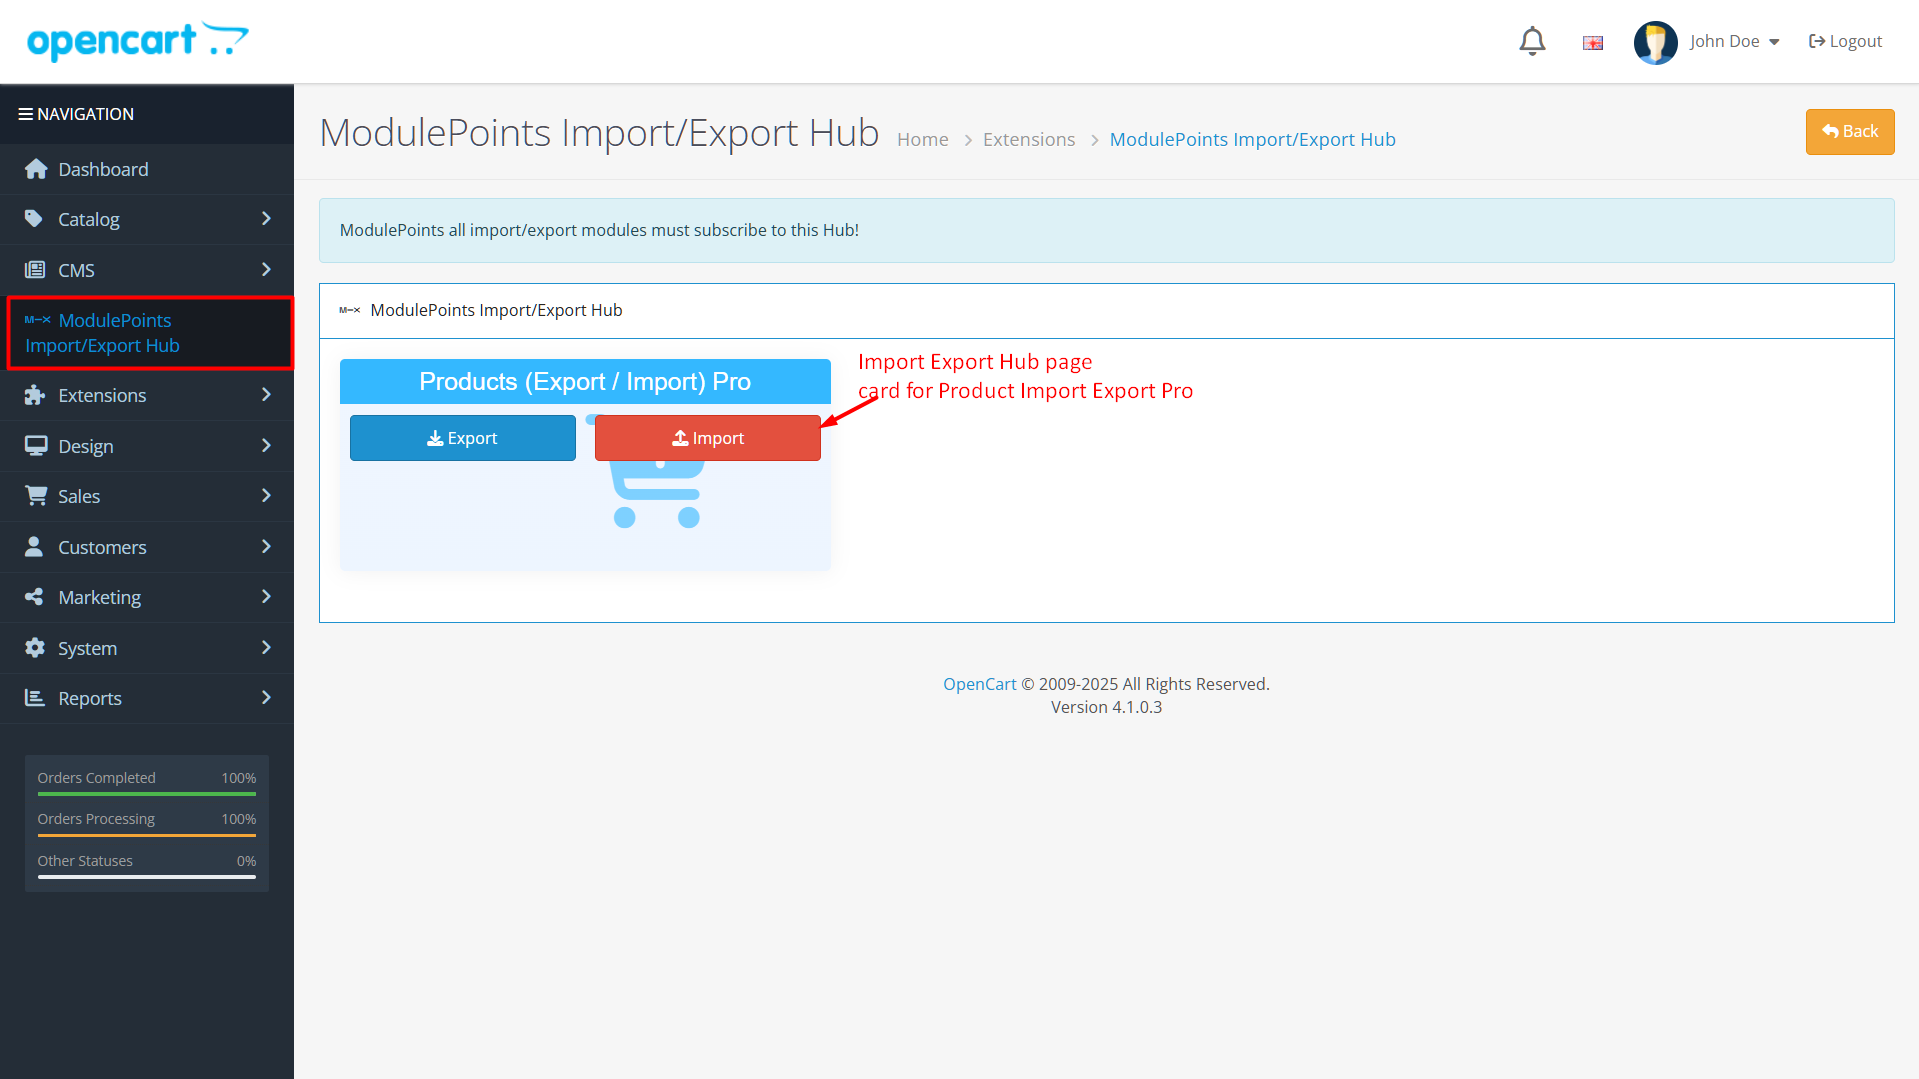Viewport: 1919px width, 1079px height.
Task: Click the Orders Completed progress bar
Action: [147, 794]
